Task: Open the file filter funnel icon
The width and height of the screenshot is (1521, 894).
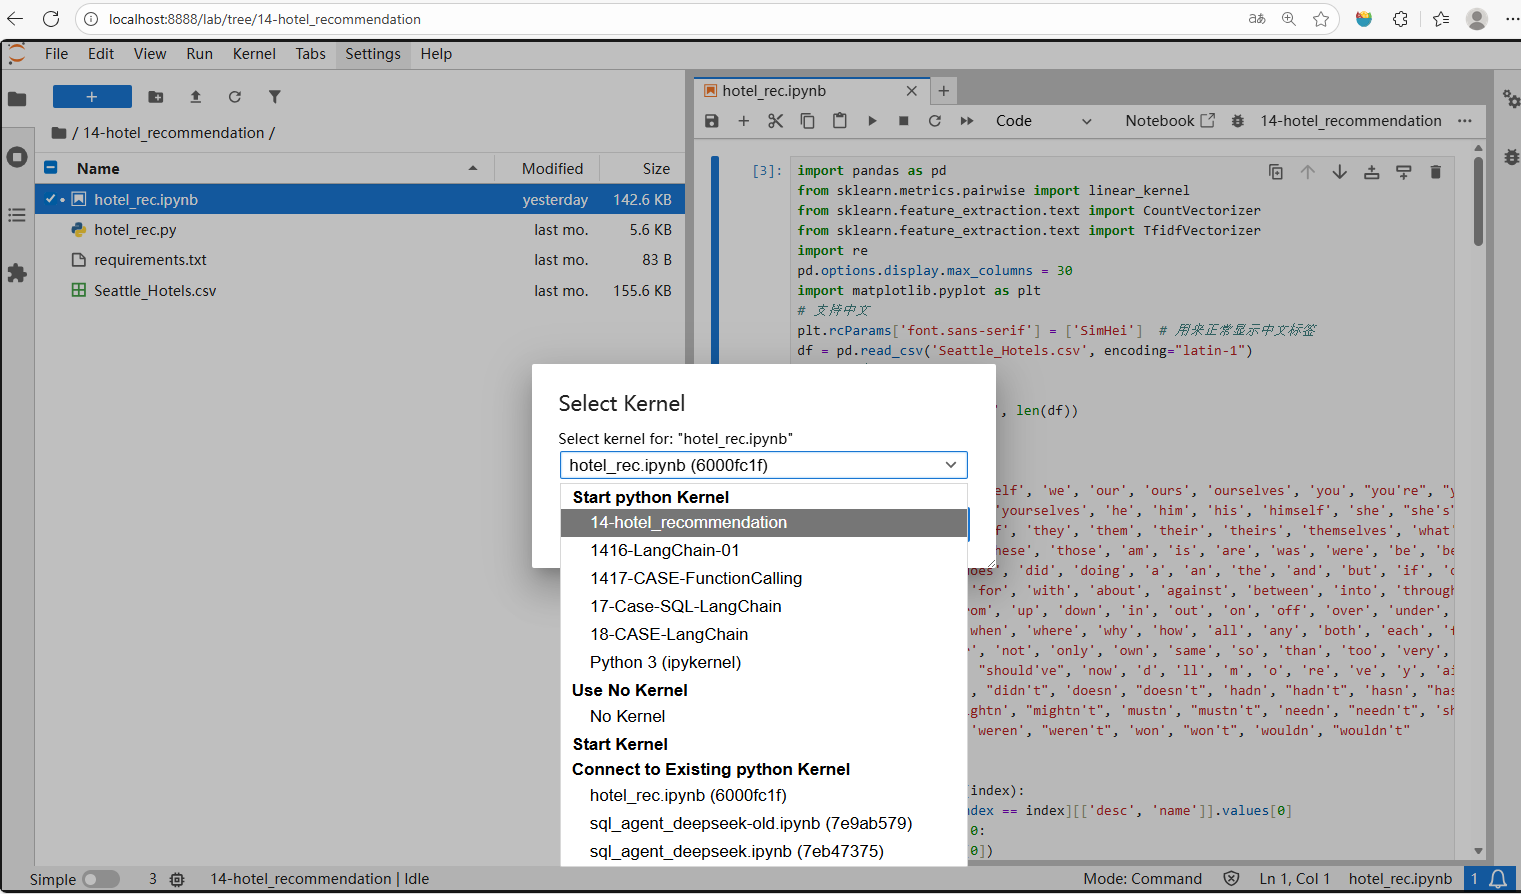Action: pyautogui.click(x=274, y=97)
